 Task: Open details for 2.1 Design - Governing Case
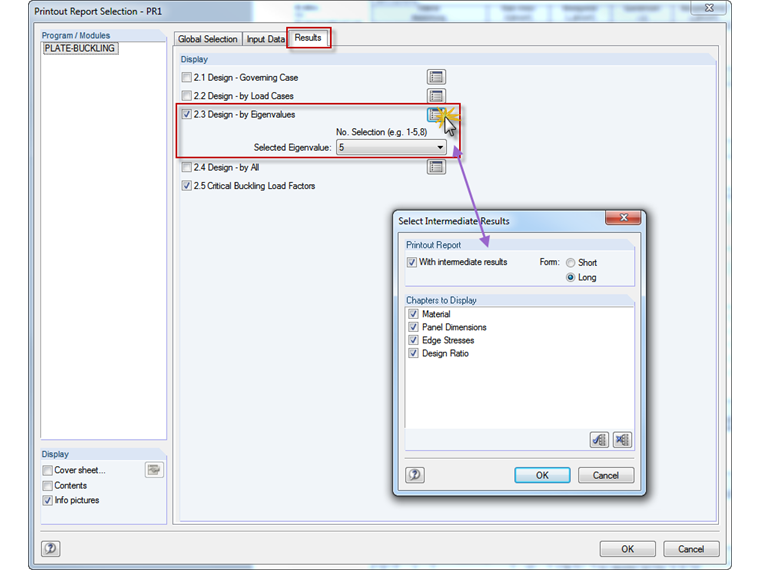tap(436, 77)
